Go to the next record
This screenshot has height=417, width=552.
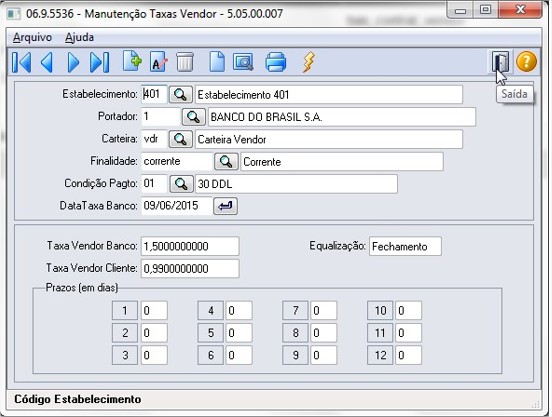[73, 62]
